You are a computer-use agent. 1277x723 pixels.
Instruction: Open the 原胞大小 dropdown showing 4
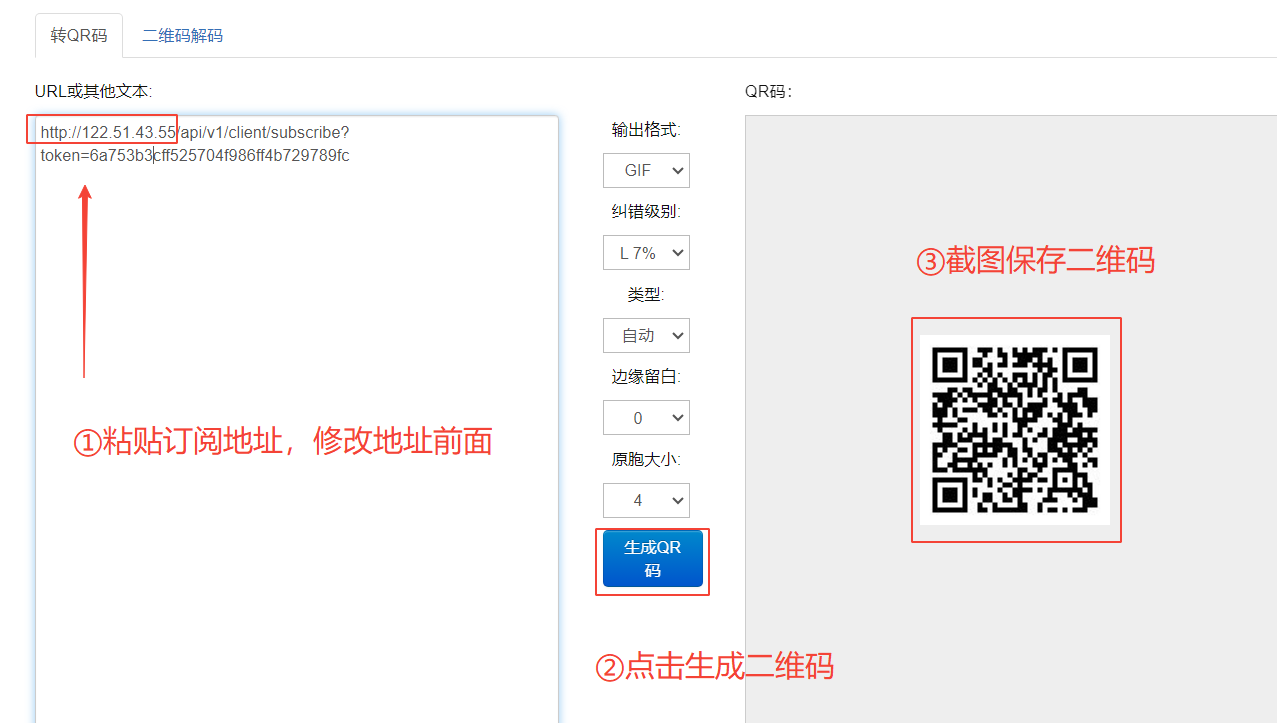pyautogui.click(x=646, y=500)
